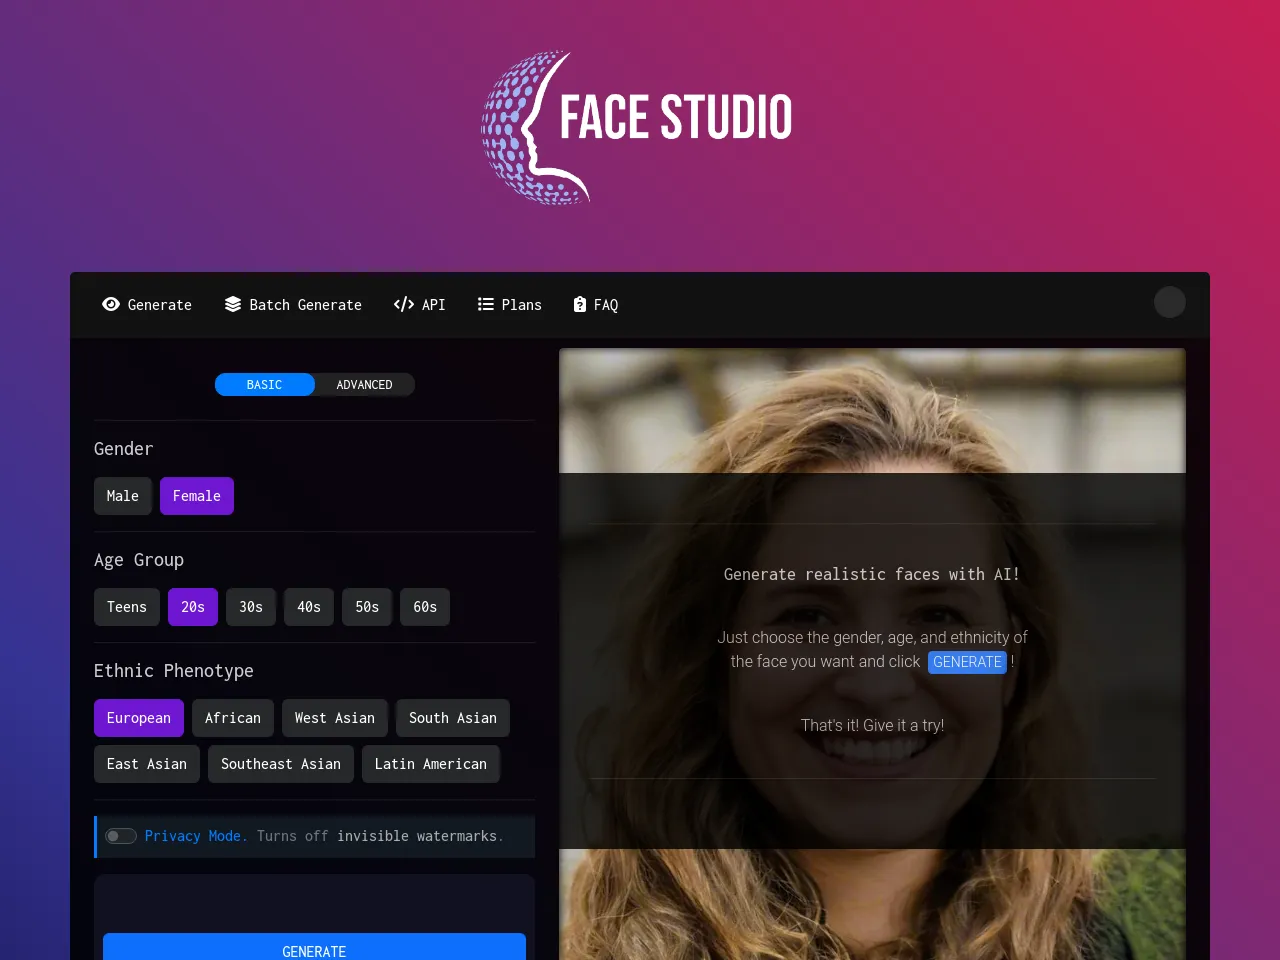
Task: Click the Face Studio logo
Action: point(637,127)
